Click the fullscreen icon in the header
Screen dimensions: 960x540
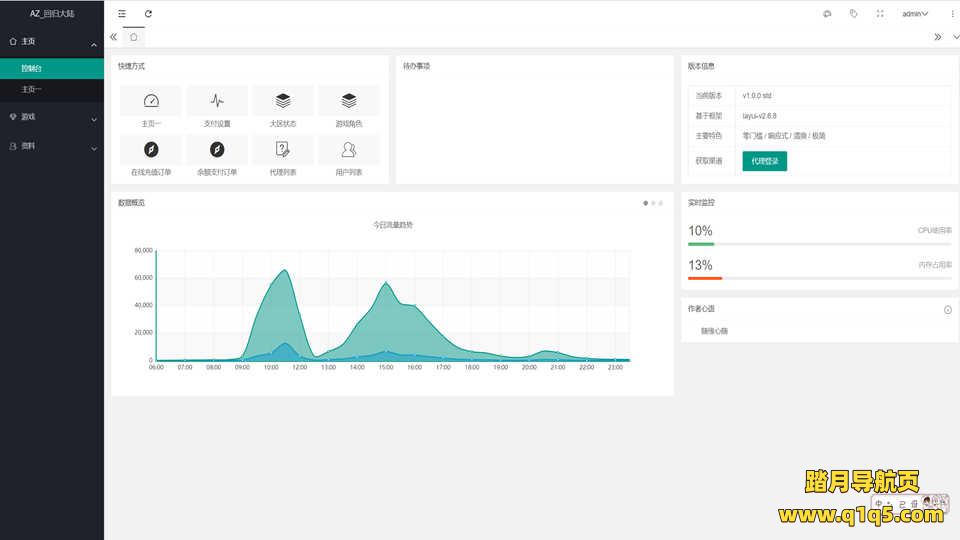(x=880, y=14)
